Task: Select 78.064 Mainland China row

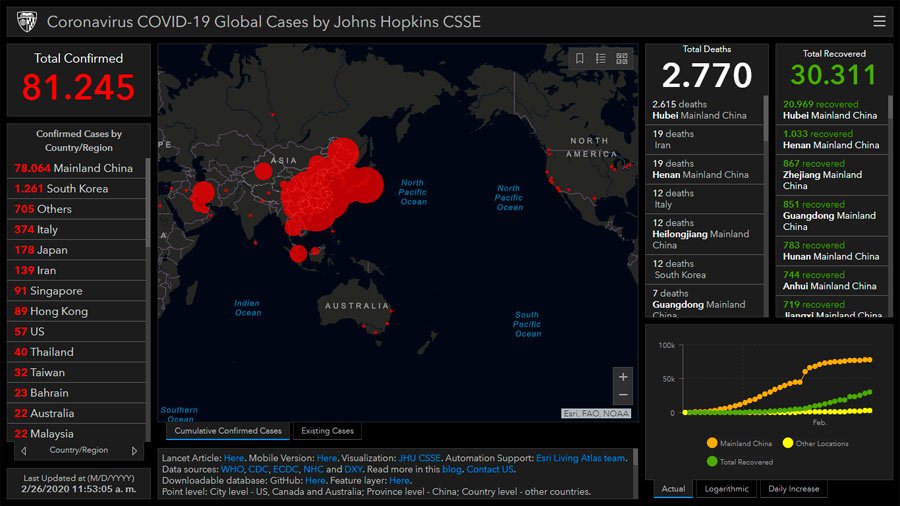Action: [x=76, y=168]
